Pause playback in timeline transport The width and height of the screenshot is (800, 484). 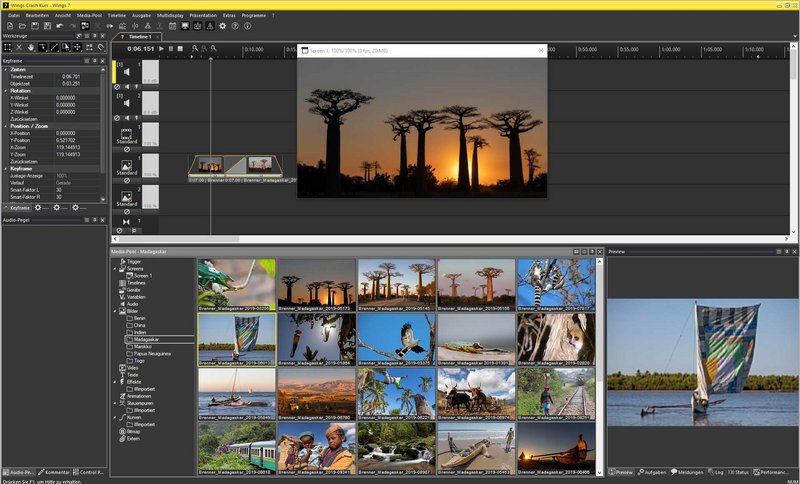(171, 48)
